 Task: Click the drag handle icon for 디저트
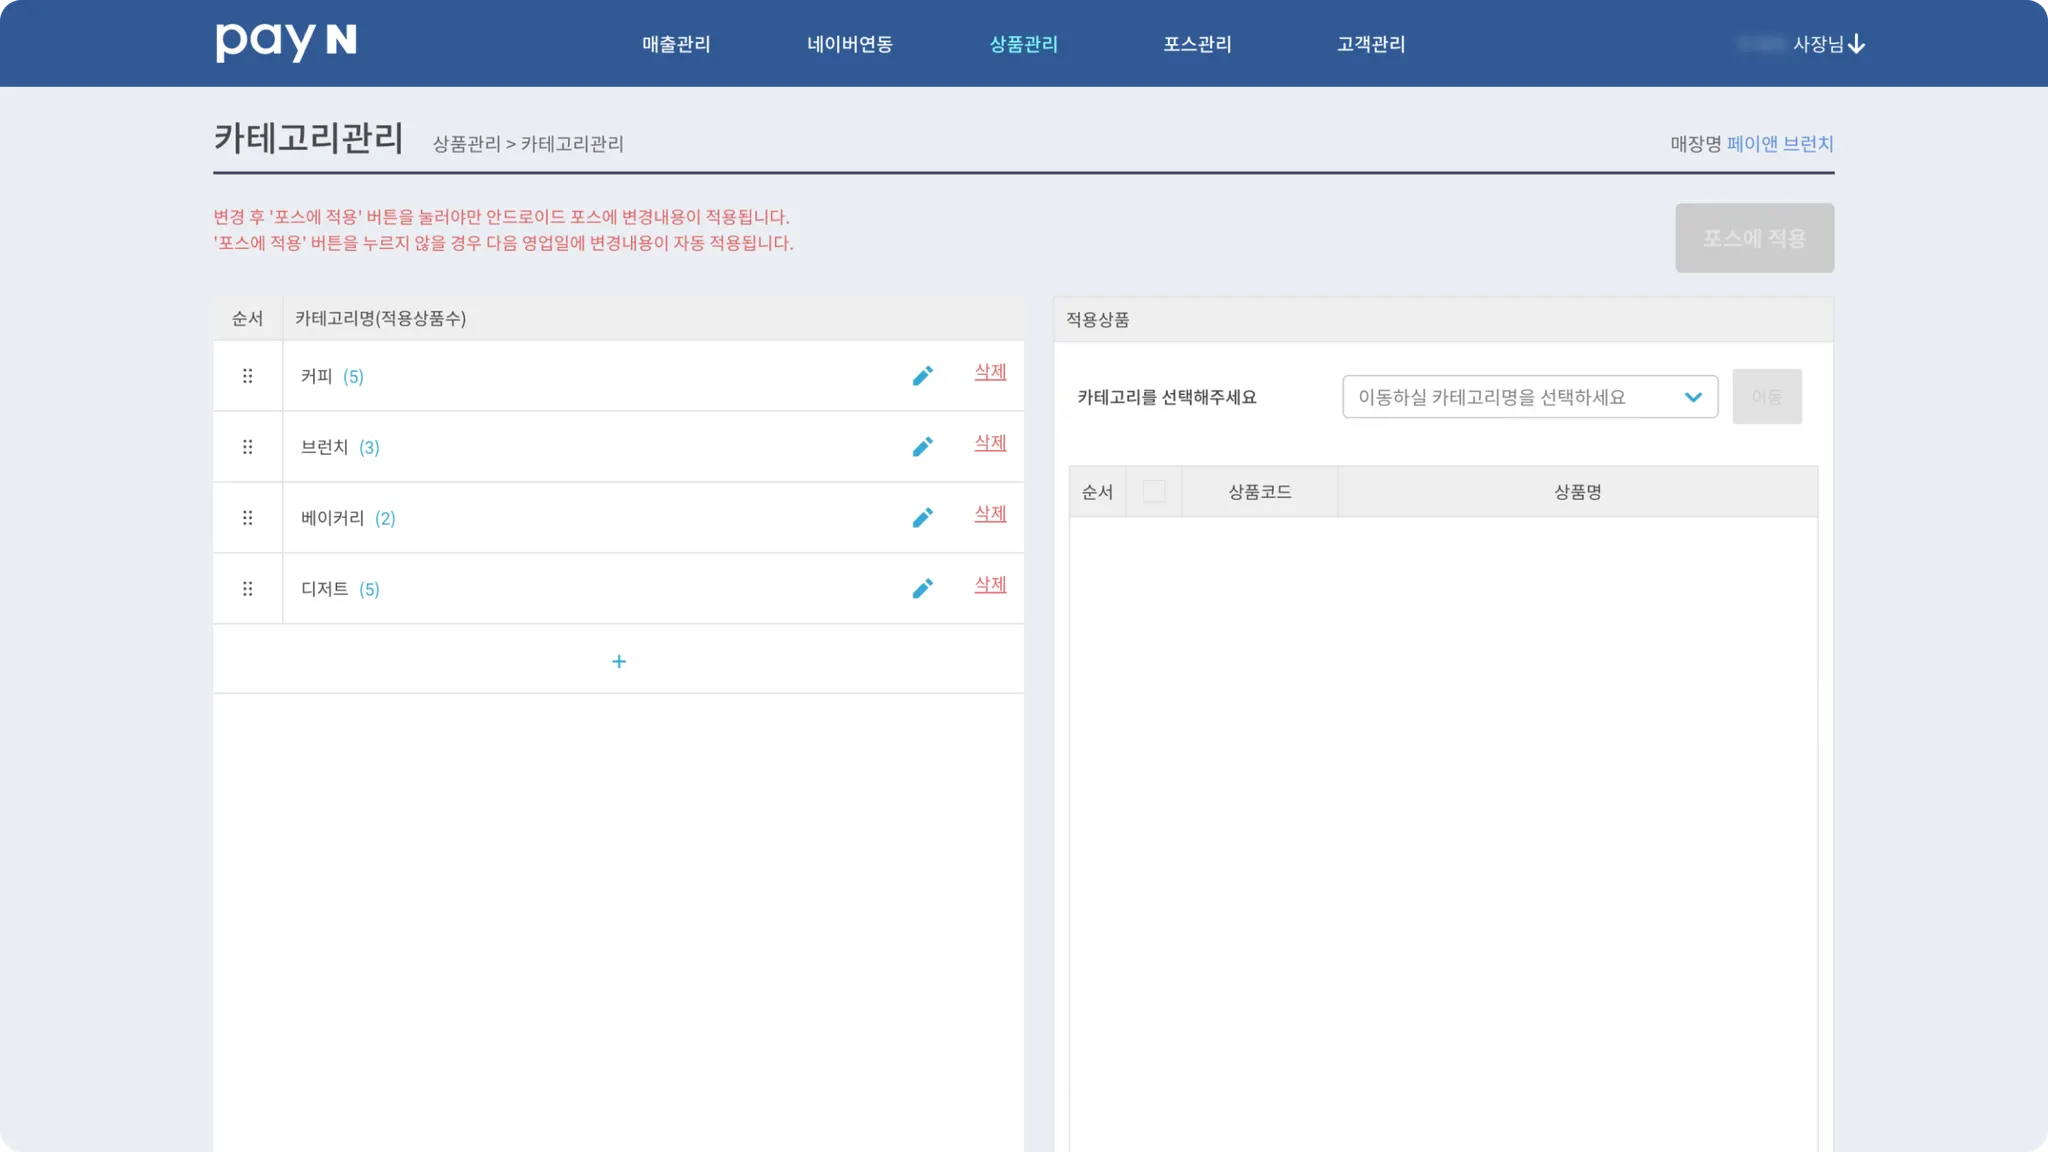[x=247, y=589]
